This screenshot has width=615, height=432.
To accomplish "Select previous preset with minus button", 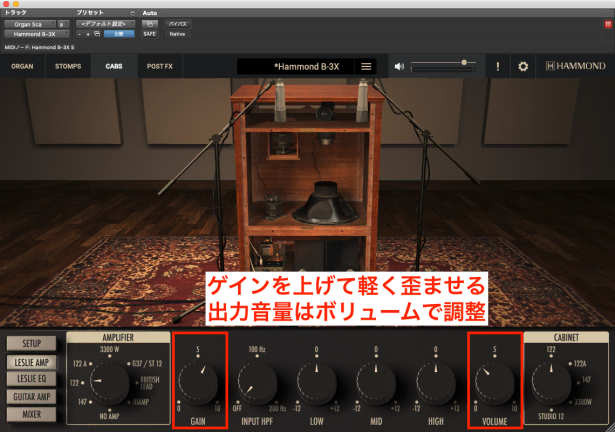I will pos(80,34).
